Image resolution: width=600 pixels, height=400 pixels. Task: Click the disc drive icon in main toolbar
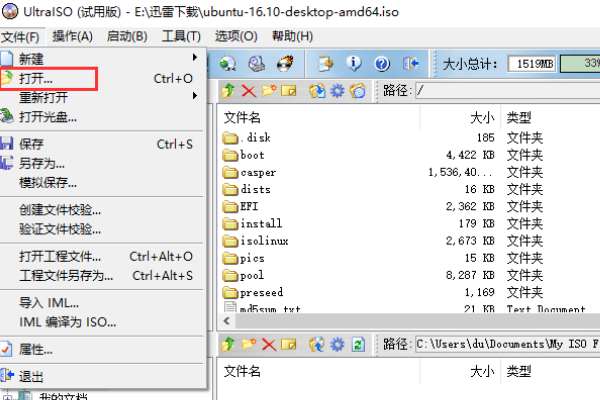point(256,64)
